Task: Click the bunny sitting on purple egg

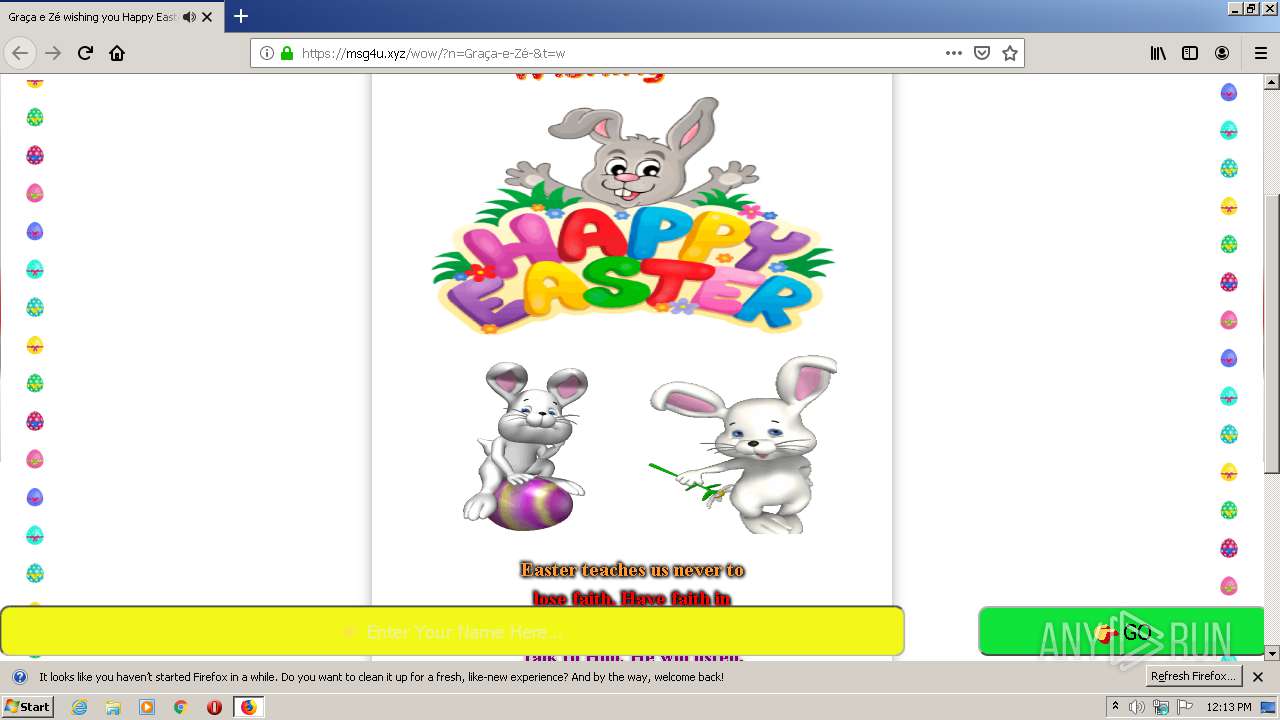Action: point(526,446)
